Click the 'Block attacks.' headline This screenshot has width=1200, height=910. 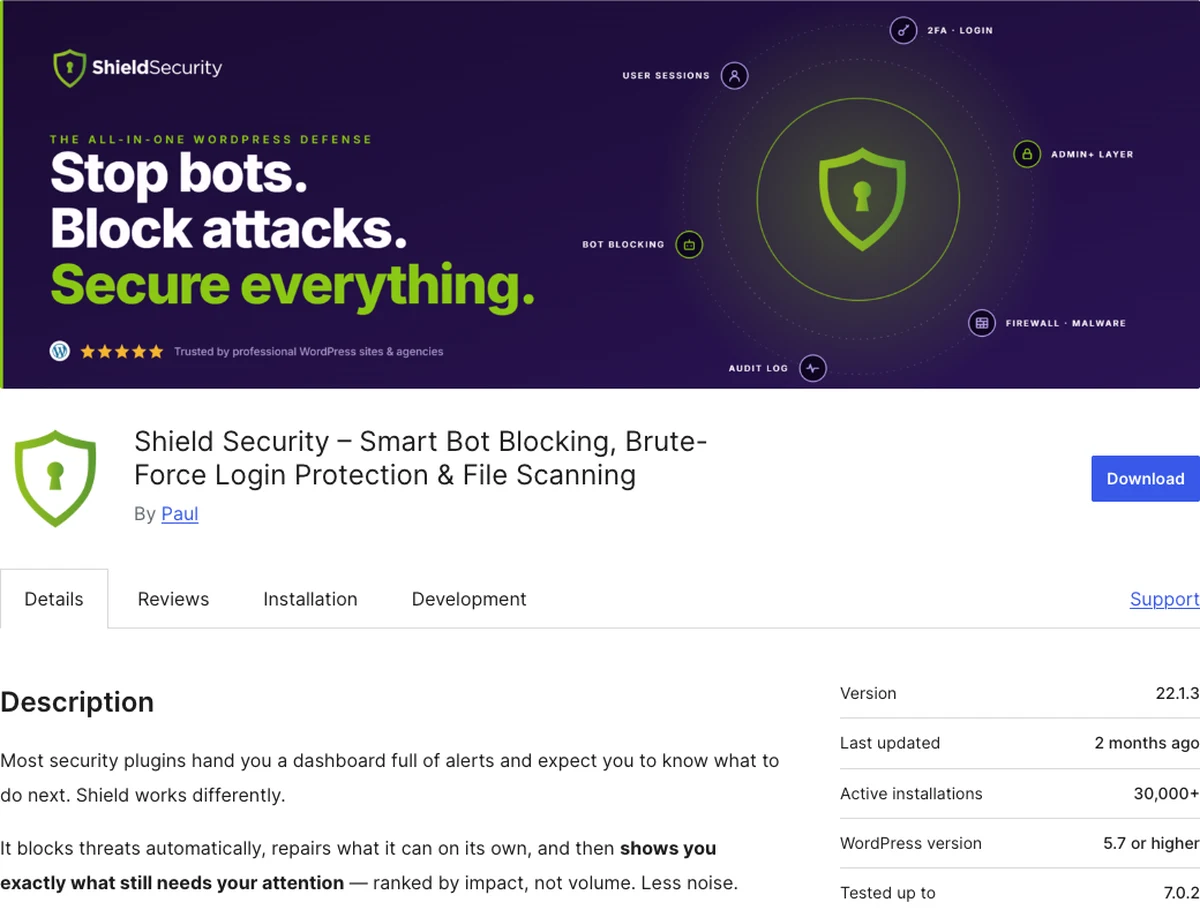(229, 229)
